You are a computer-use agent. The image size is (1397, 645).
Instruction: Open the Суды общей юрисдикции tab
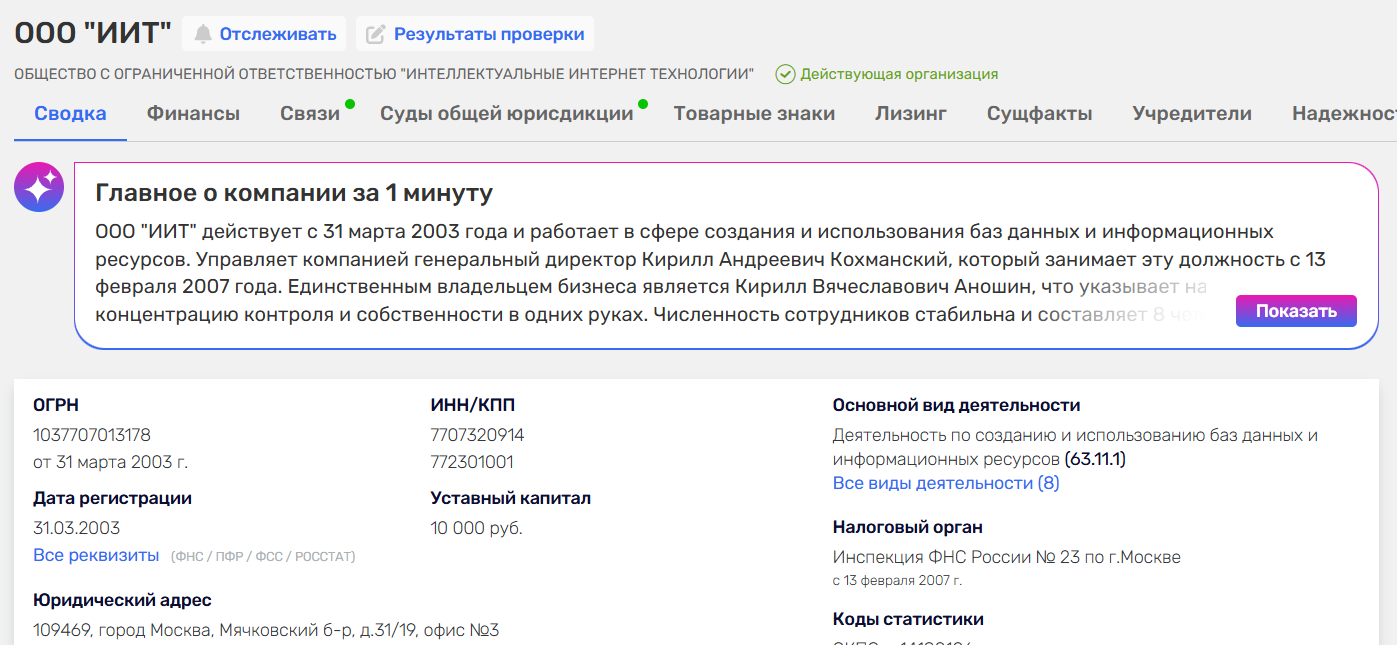click(507, 113)
